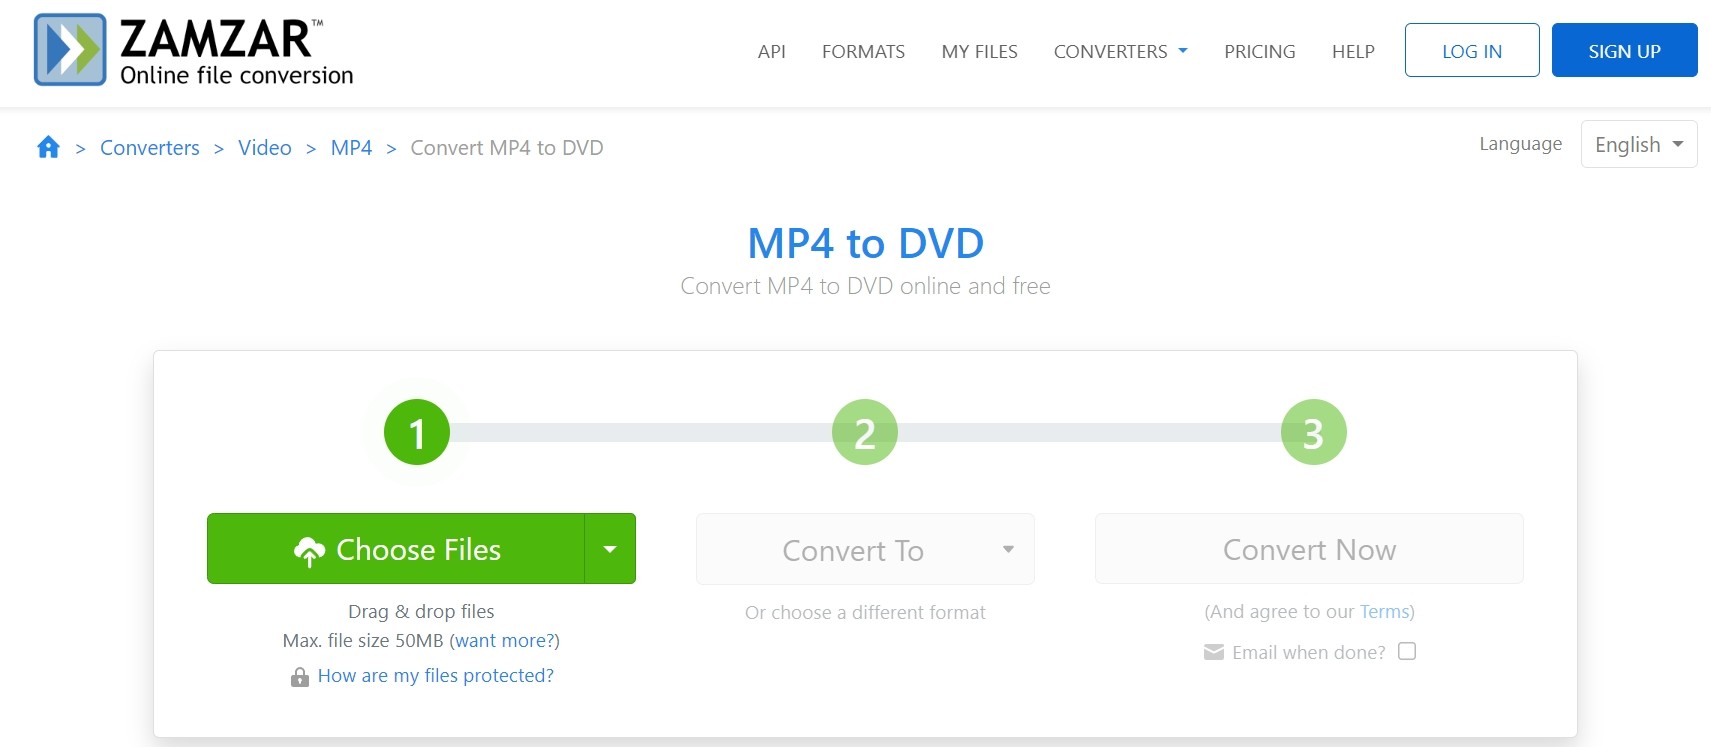Click the envelope icon next to Email when done
Image resolution: width=1711 pixels, height=747 pixels.
(1214, 652)
